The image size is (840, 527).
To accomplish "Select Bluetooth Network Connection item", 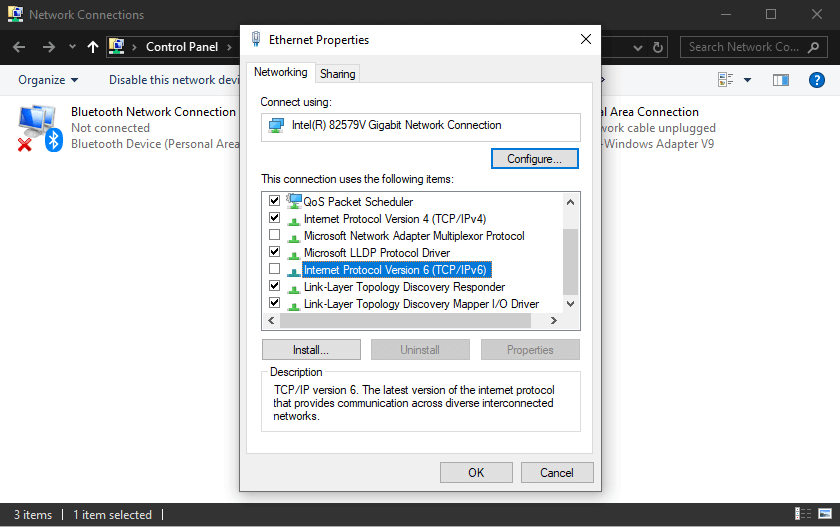I will pyautogui.click(x=129, y=128).
